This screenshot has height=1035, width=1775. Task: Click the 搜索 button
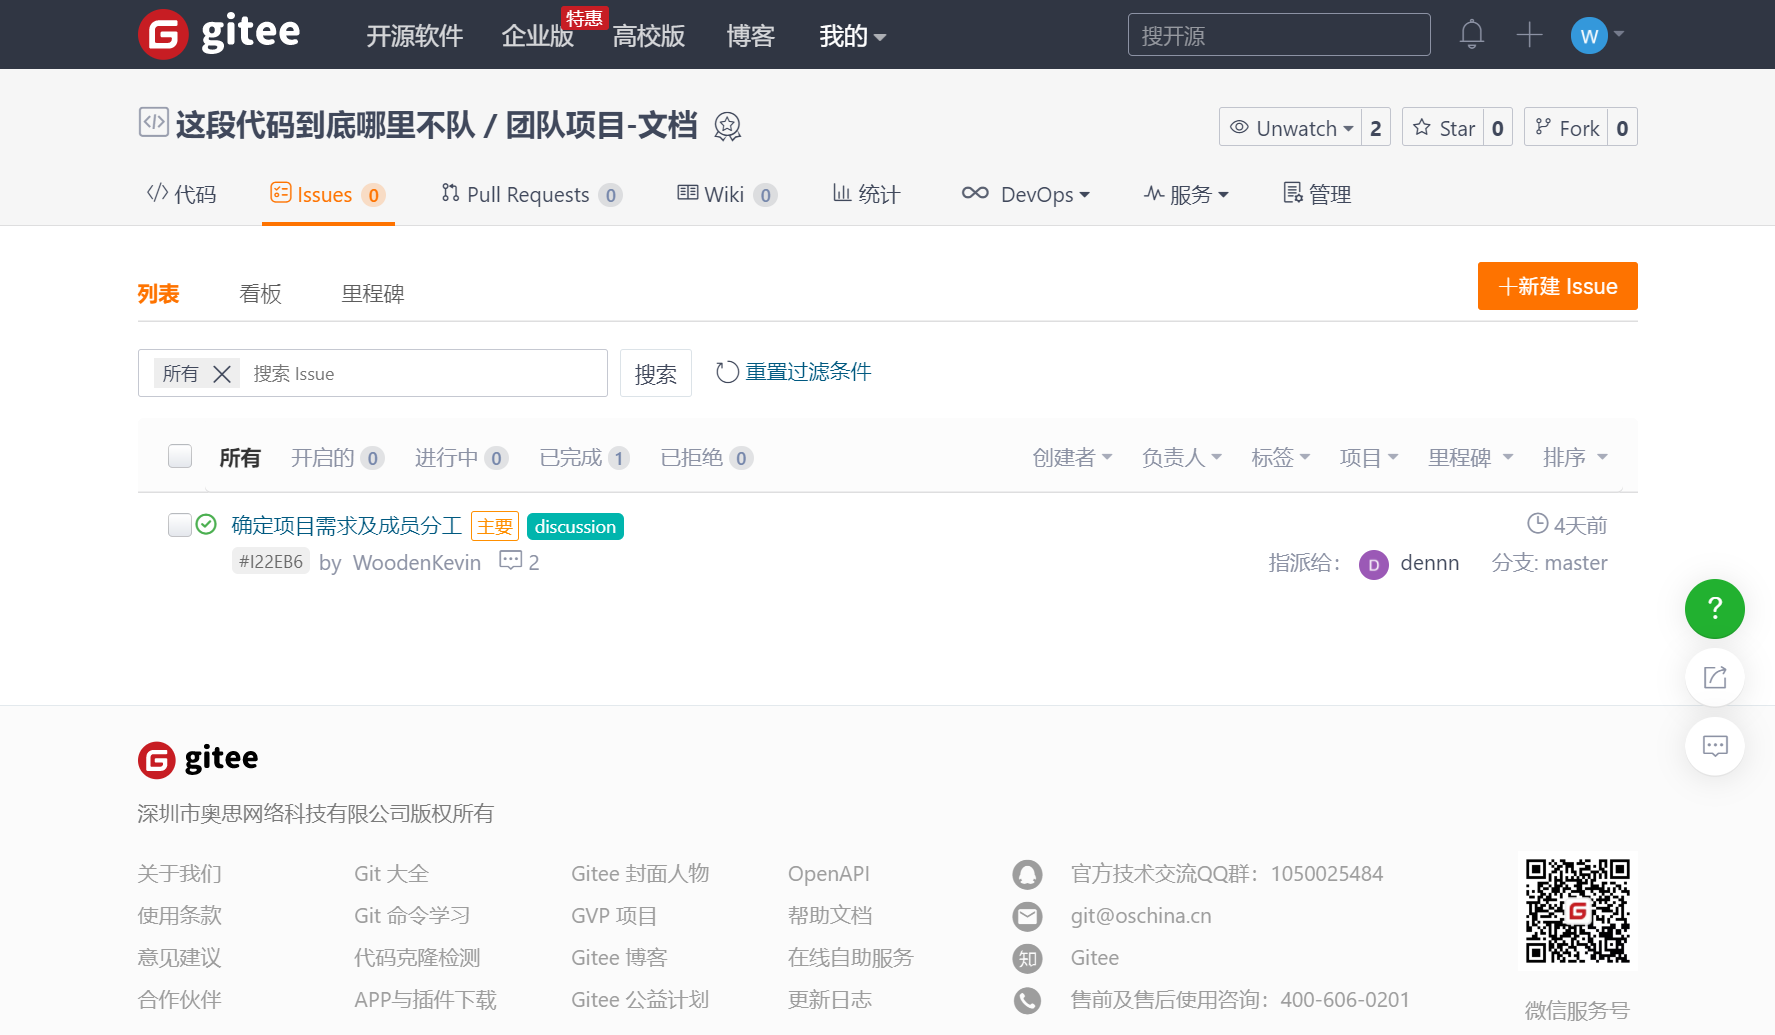tap(656, 373)
